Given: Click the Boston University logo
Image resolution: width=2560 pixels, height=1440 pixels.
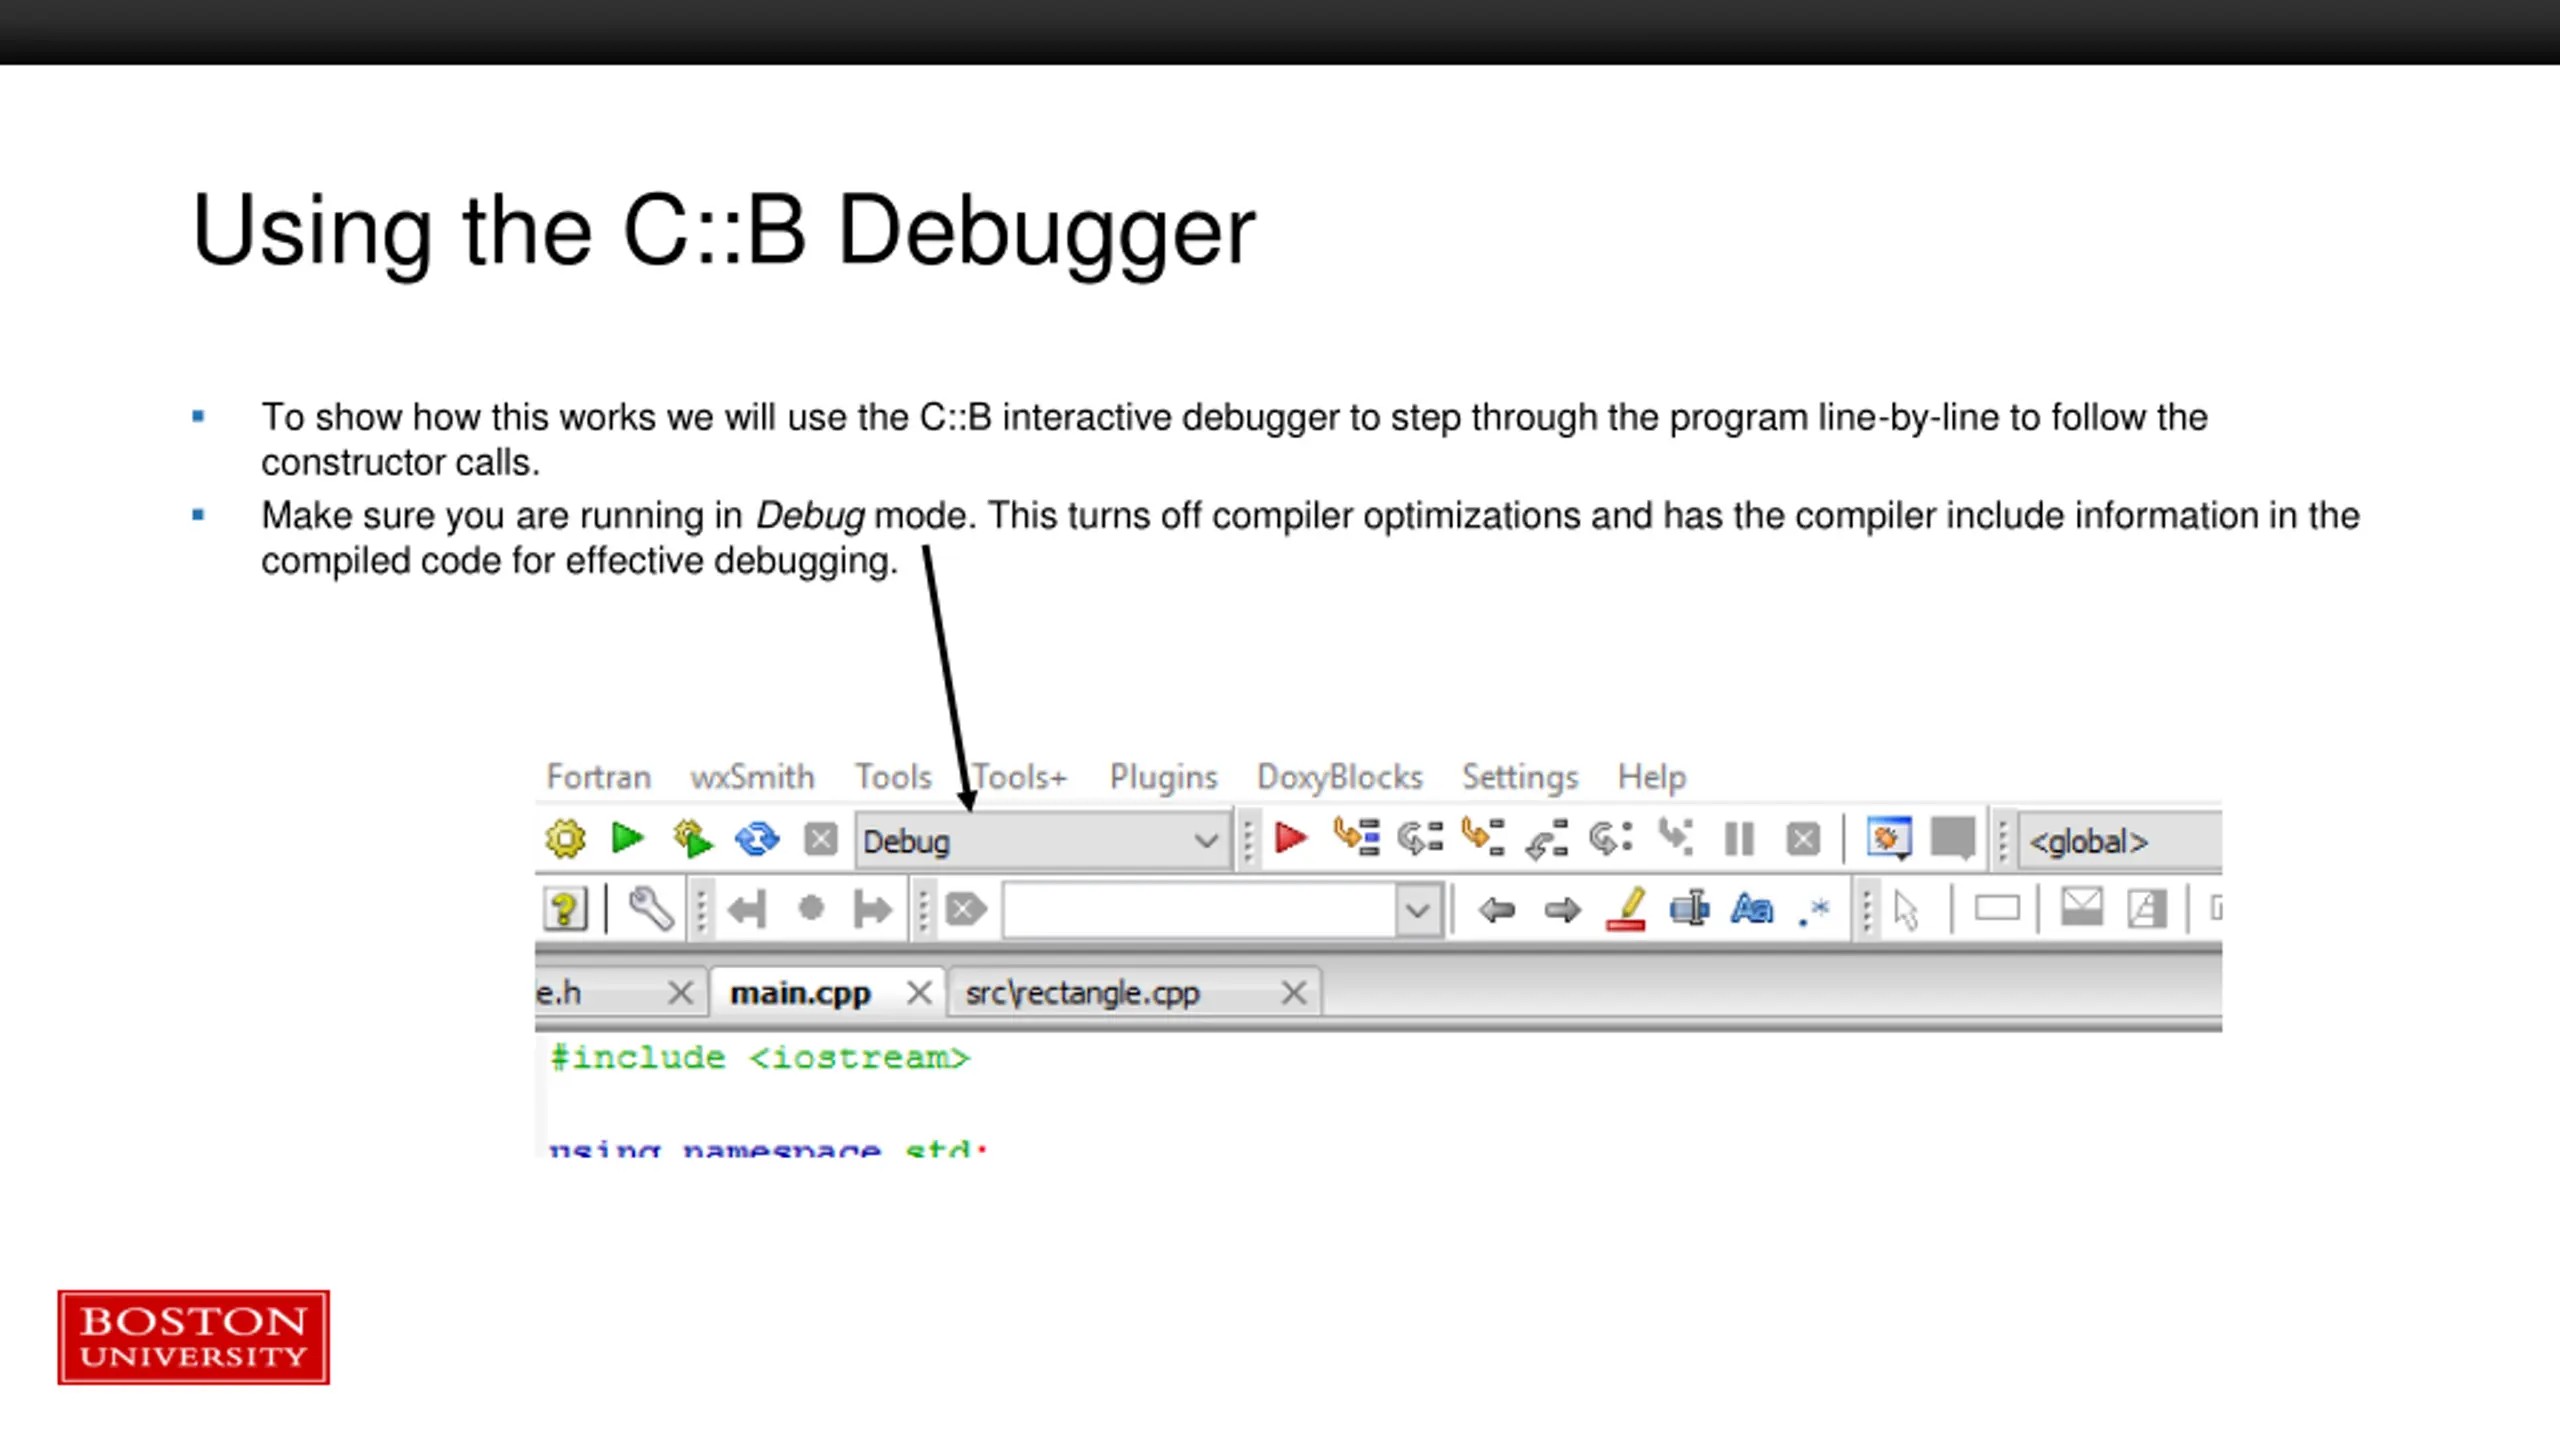Looking at the screenshot, I should point(193,1337).
